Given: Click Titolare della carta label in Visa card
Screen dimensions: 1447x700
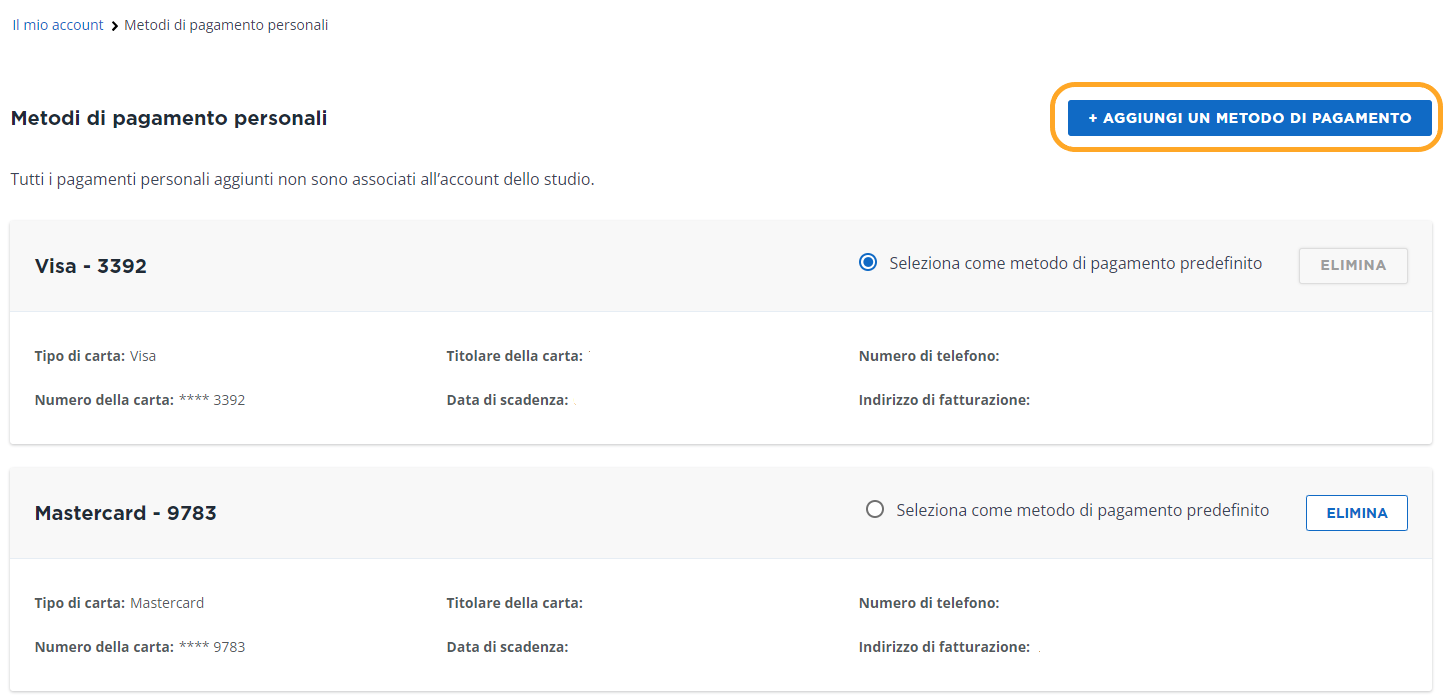Looking at the screenshot, I should (515, 356).
